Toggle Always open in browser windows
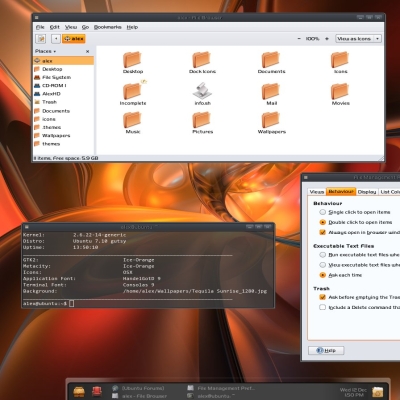This screenshot has height=400, width=400. 322,232
